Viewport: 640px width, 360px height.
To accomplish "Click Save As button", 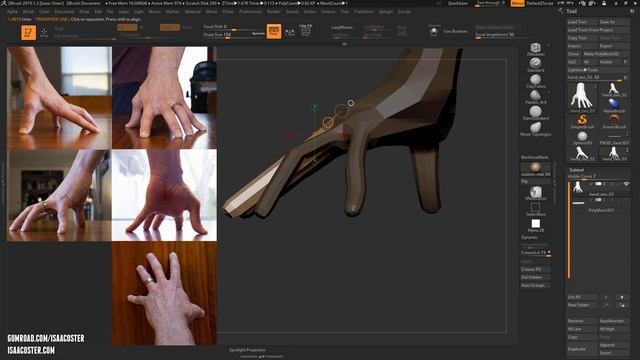I will [613, 22].
